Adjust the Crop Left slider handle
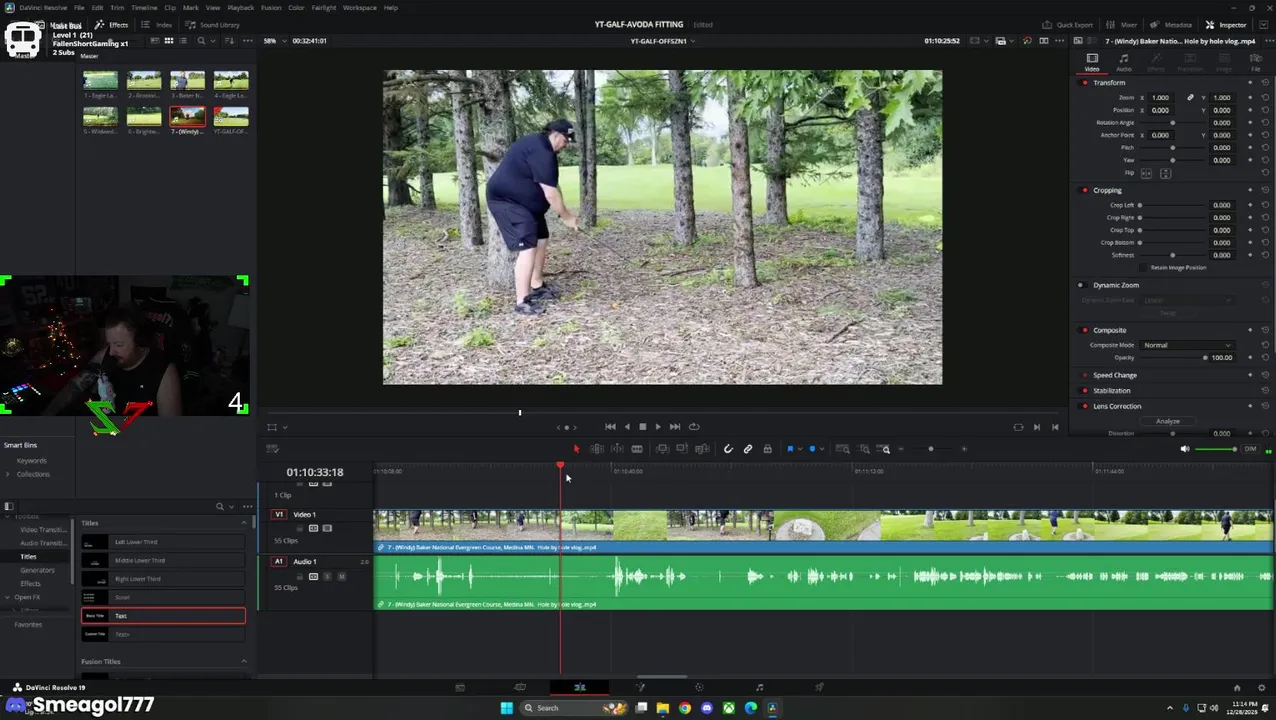1276x720 pixels. coord(1139,205)
